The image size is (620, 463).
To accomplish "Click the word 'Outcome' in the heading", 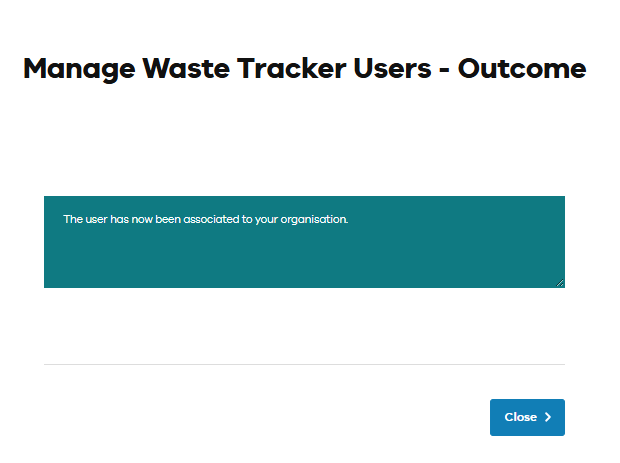I will (x=521, y=69).
